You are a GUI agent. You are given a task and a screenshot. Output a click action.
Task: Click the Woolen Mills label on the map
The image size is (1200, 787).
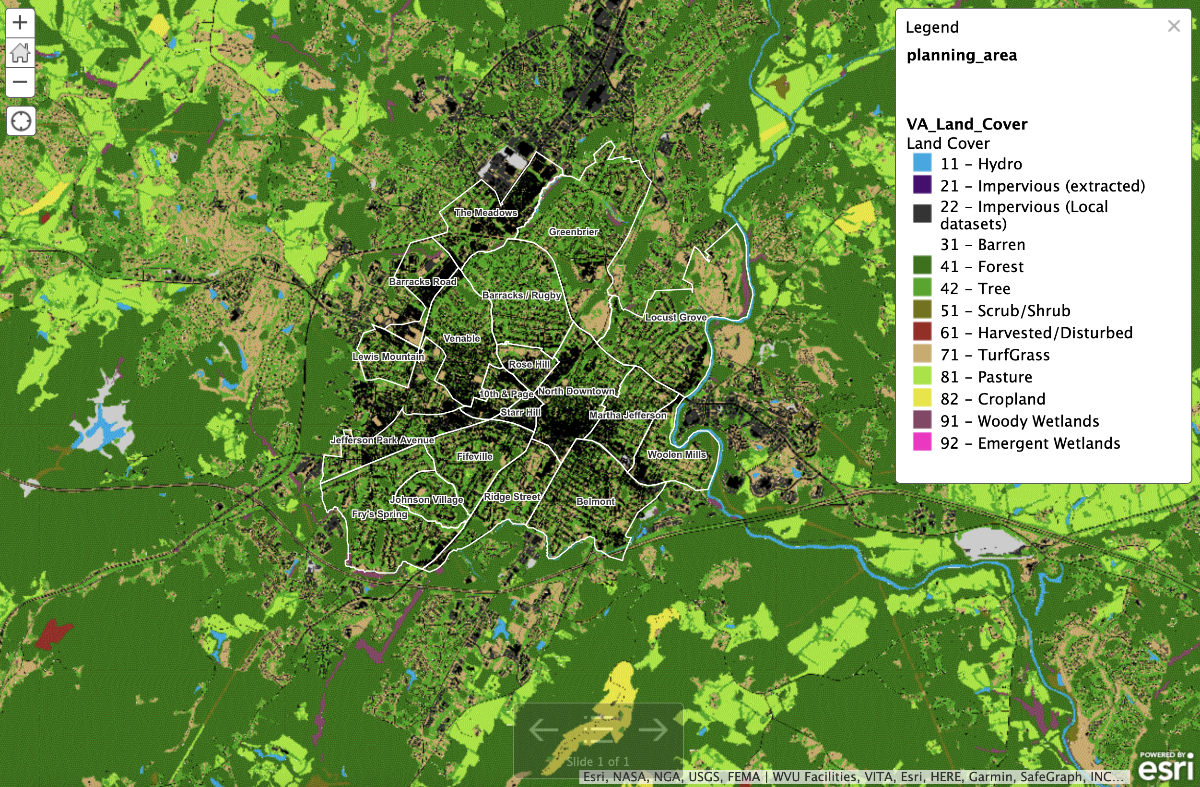point(677,454)
